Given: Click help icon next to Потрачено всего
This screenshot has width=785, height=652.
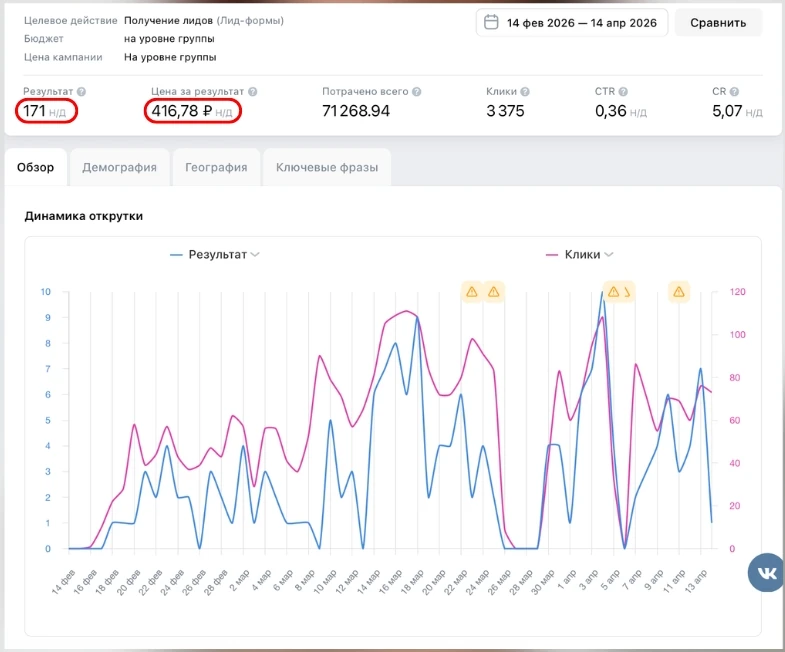Looking at the screenshot, I should pos(417,92).
